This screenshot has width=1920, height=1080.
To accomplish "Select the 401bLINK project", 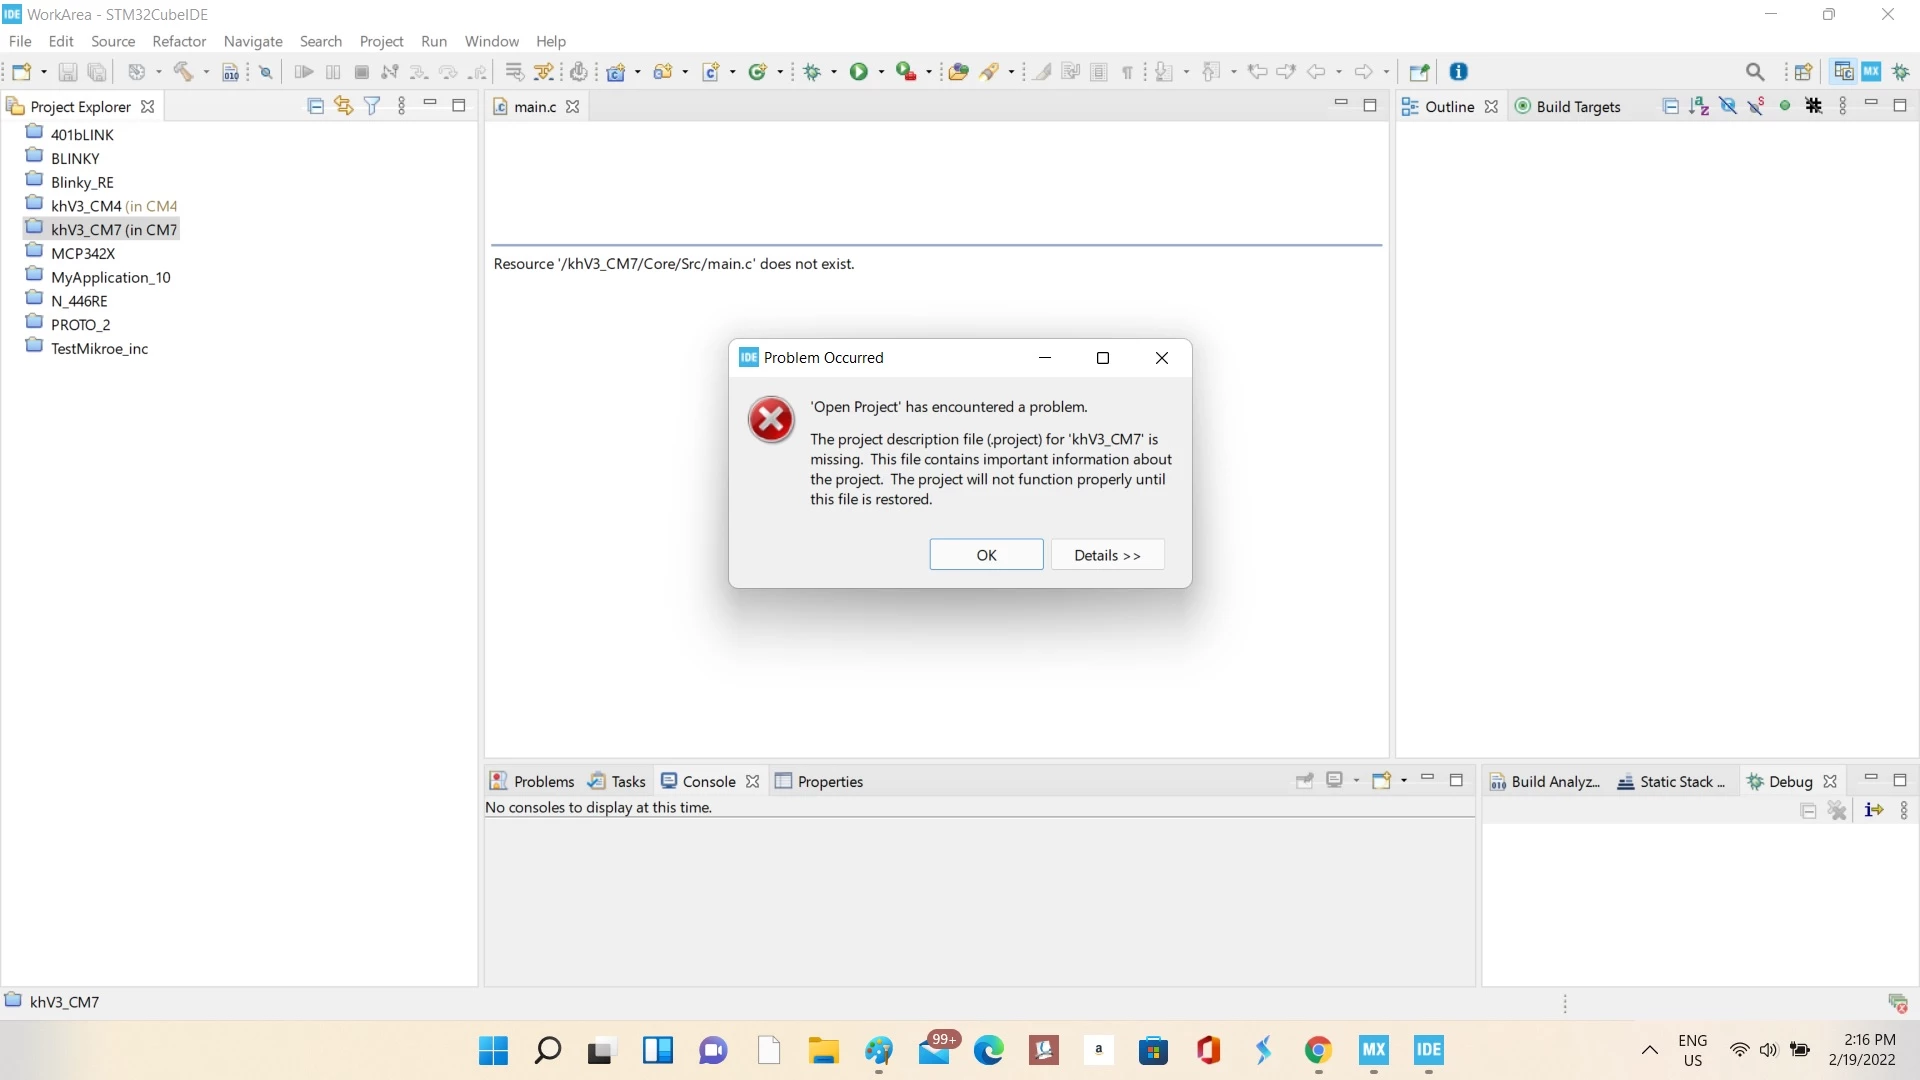I will coord(70,134).
